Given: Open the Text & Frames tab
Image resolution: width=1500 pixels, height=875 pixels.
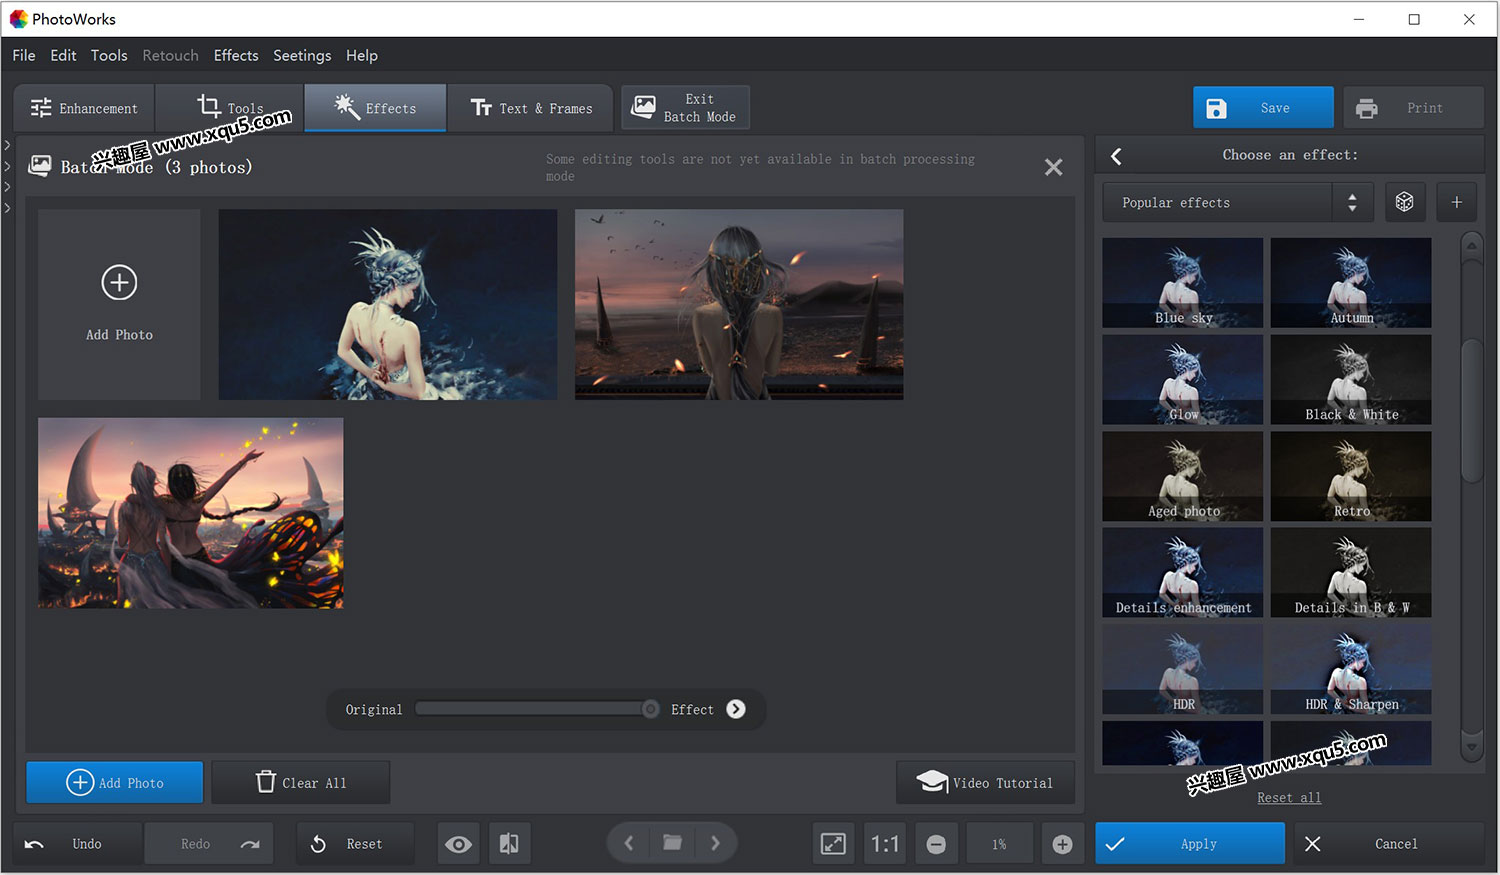Looking at the screenshot, I should [531, 108].
